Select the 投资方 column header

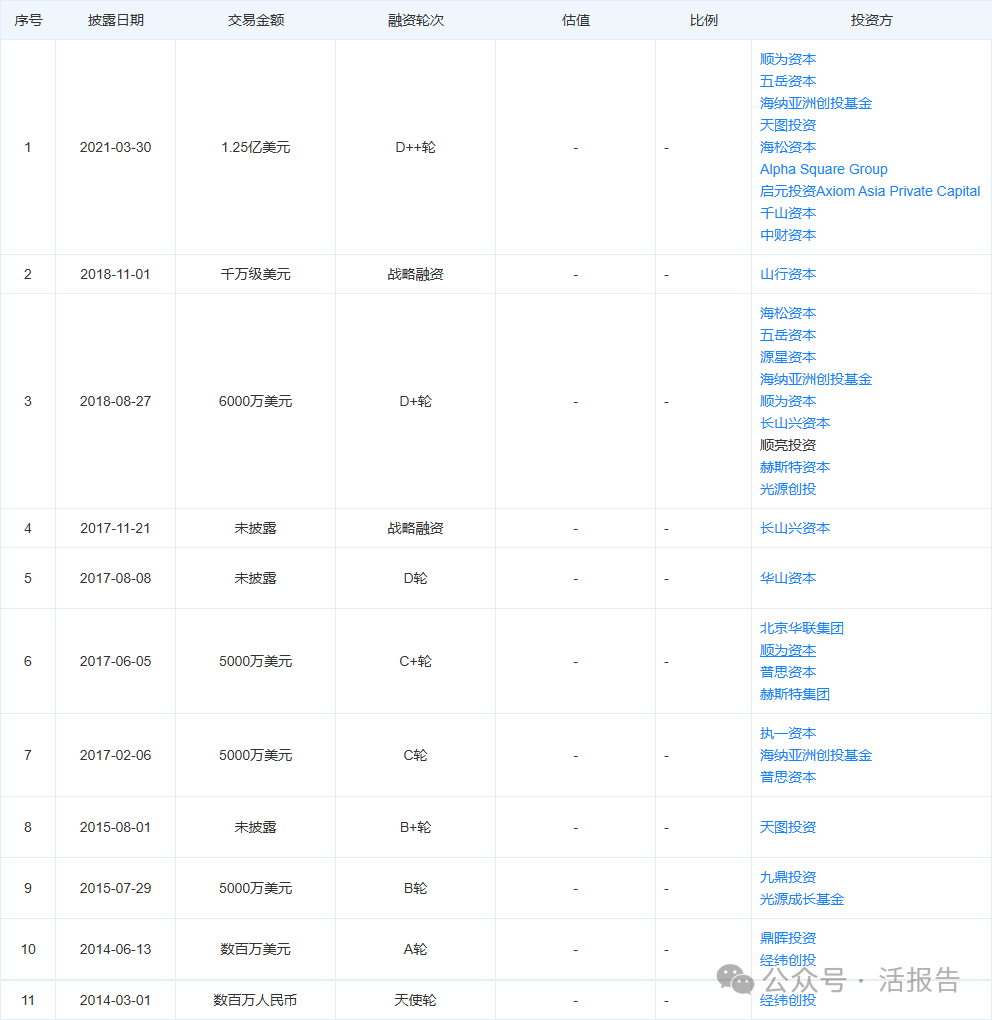pyautogui.click(x=870, y=19)
